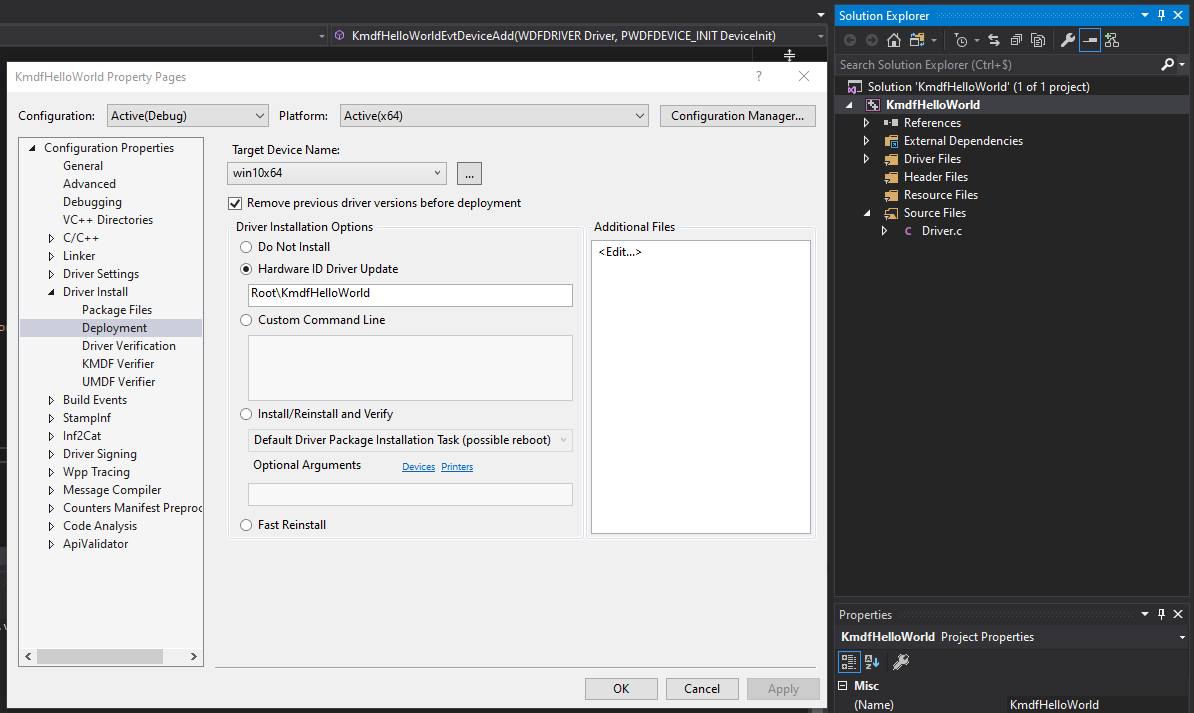
Task: Pin the Solution Explorer panel
Action: point(1161,15)
